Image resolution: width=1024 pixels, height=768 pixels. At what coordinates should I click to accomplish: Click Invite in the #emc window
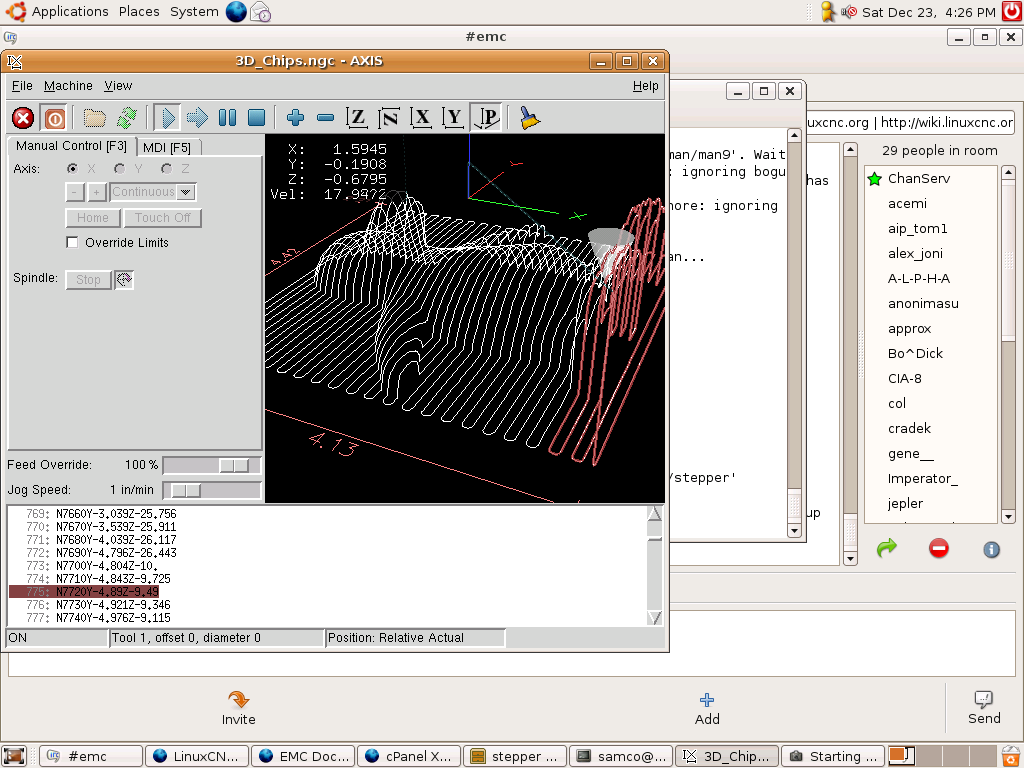(x=238, y=709)
